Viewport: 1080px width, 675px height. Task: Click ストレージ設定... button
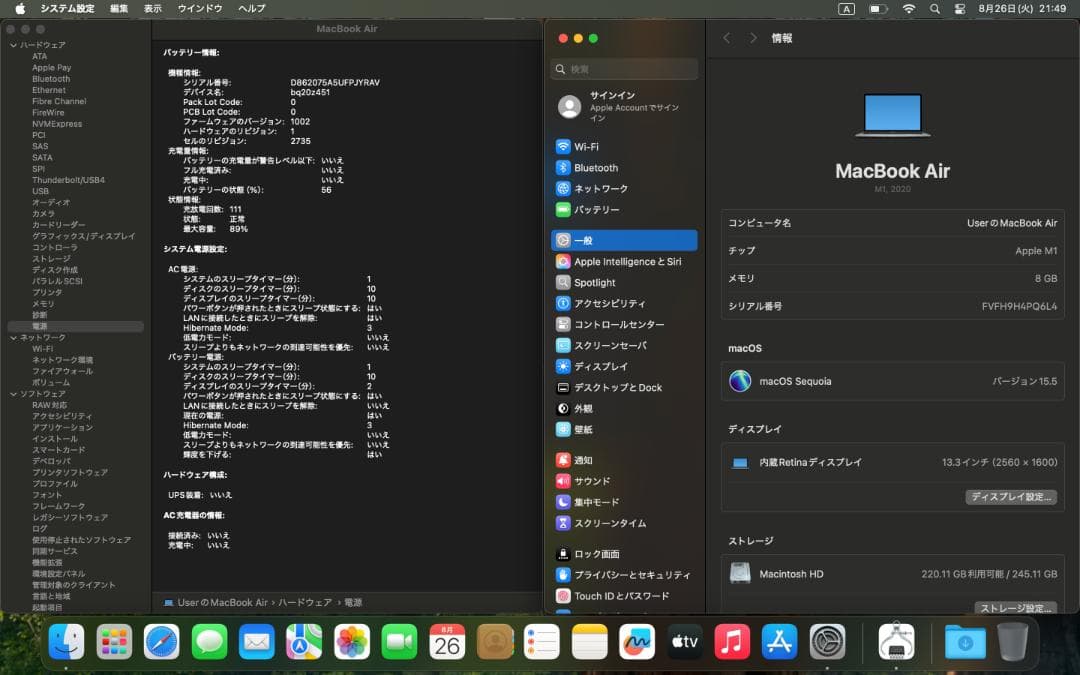coord(1015,608)
